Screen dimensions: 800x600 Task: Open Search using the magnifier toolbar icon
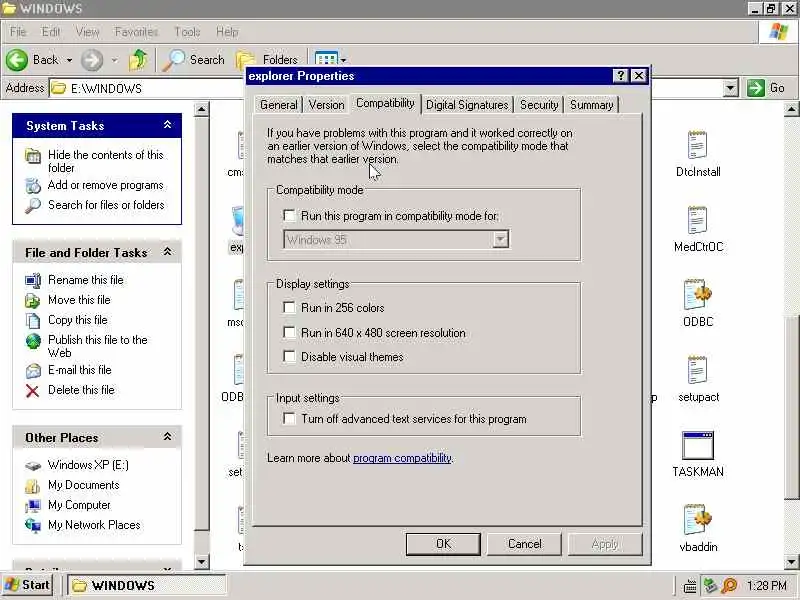tap(173, 60)
